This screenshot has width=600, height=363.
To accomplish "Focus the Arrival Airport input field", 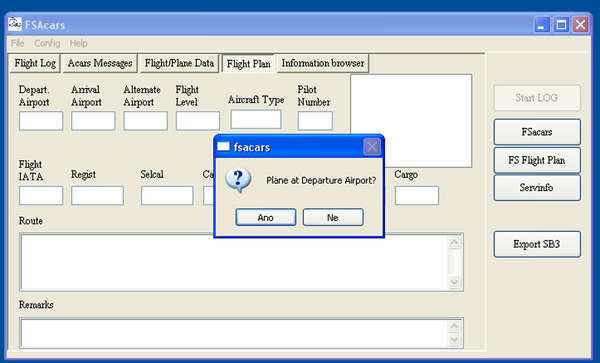I will (x=93, y=121).
